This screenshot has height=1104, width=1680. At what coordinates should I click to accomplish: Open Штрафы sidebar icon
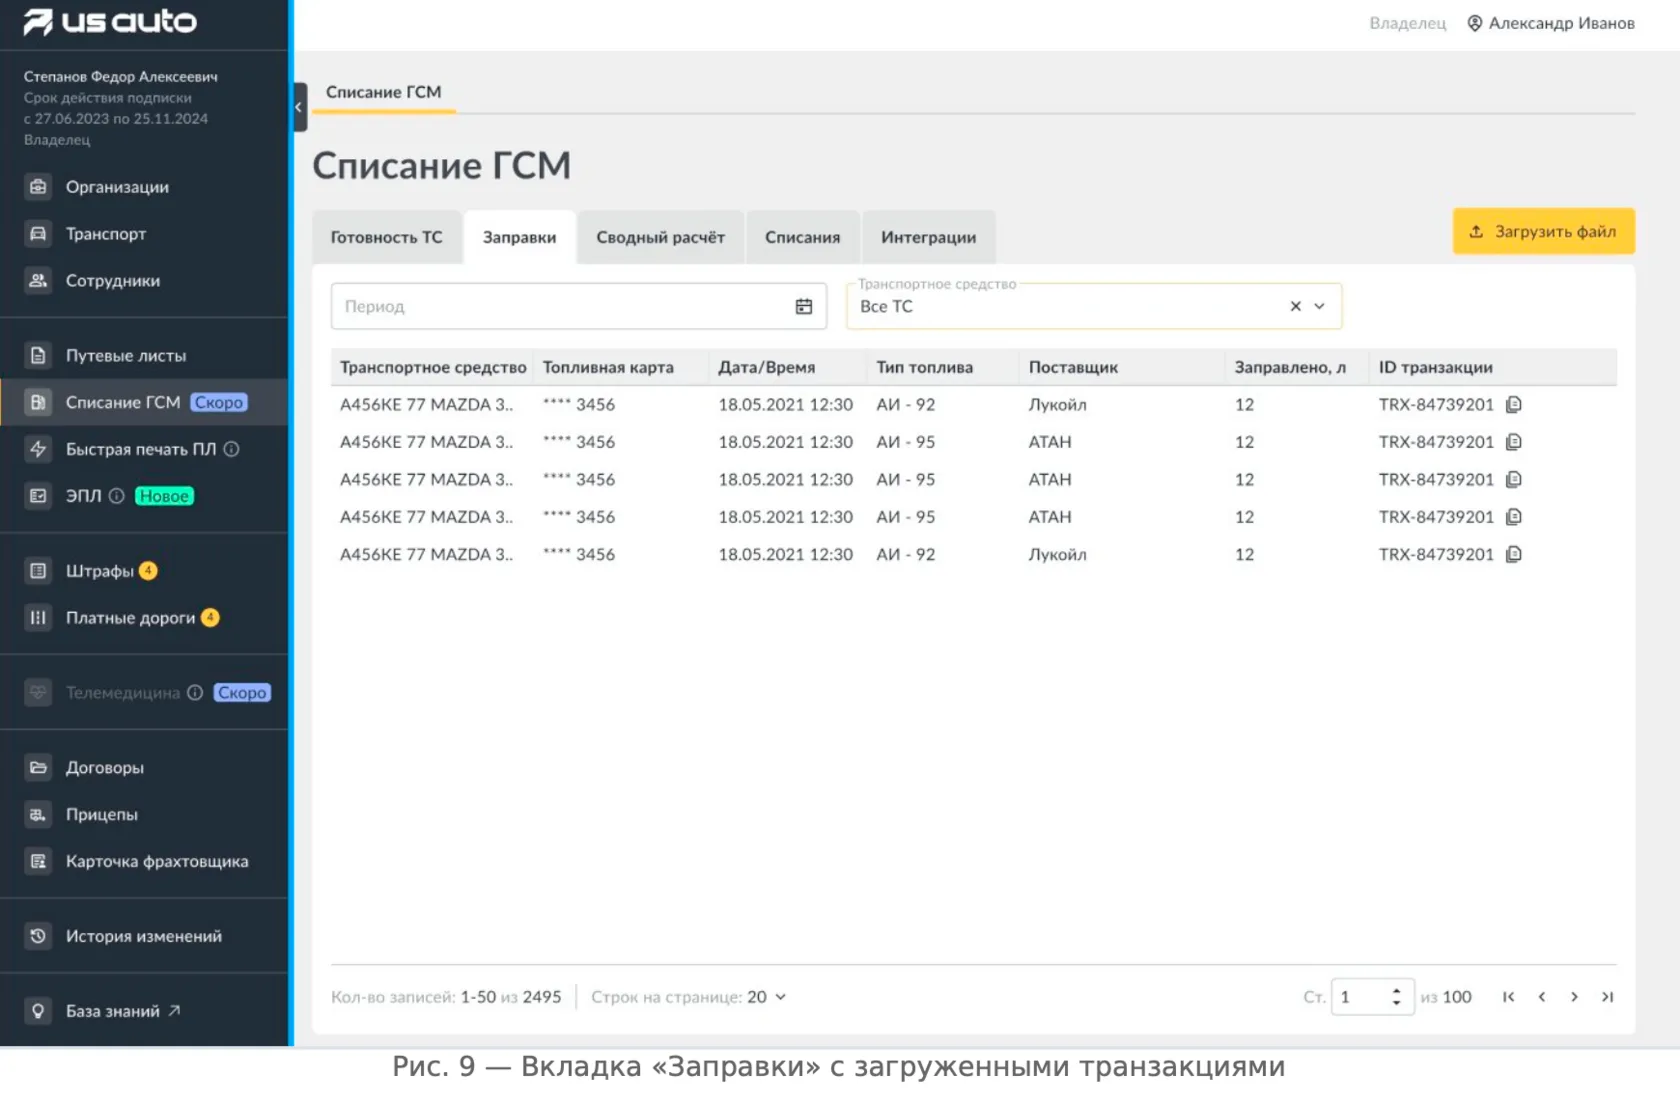pos(38,571)
